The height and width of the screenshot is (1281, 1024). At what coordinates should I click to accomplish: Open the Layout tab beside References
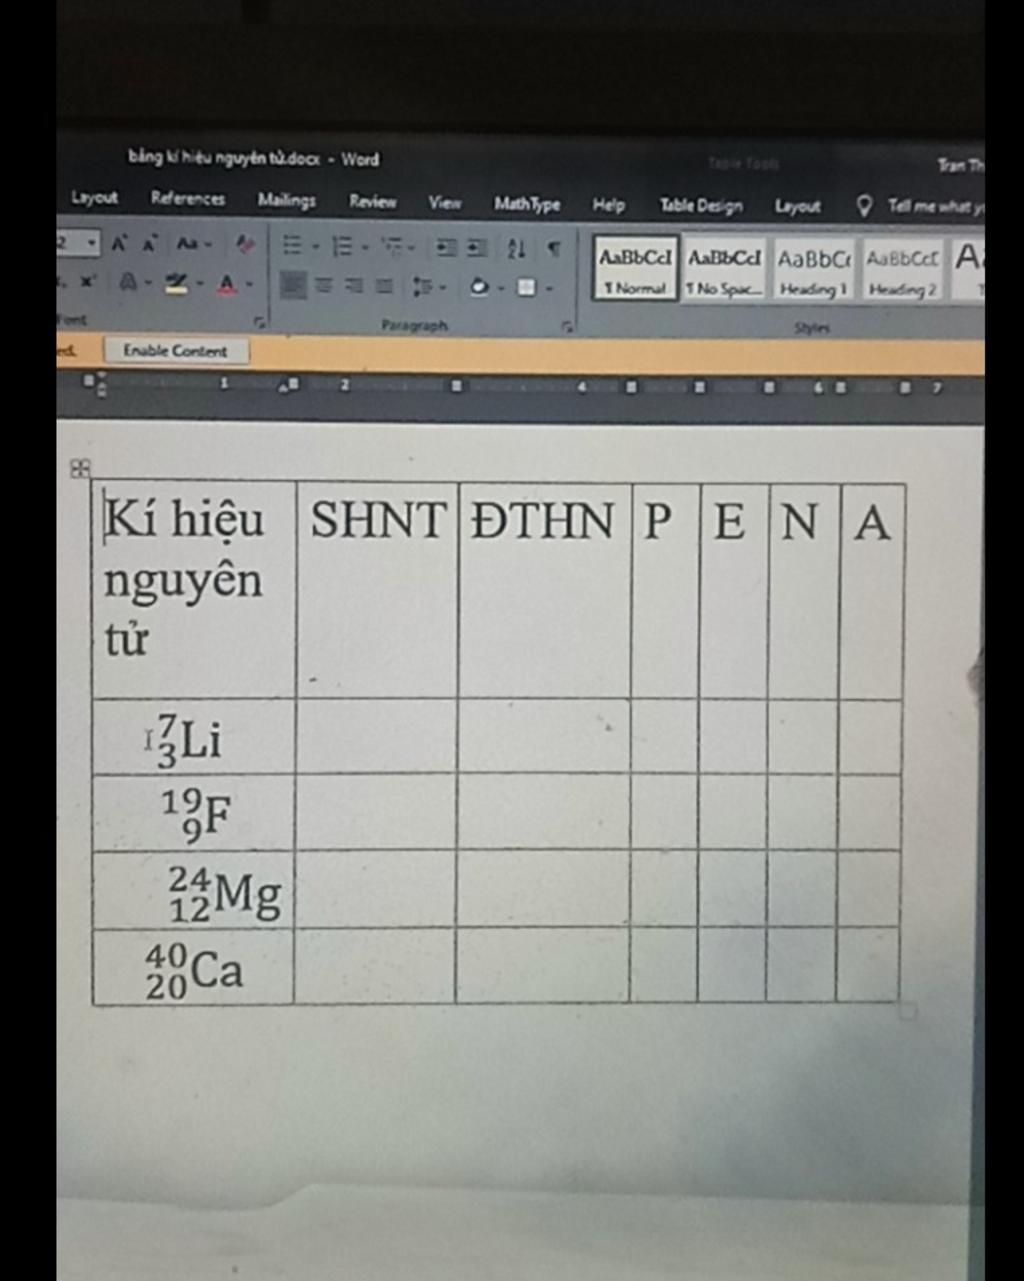[x=94, y=198]
